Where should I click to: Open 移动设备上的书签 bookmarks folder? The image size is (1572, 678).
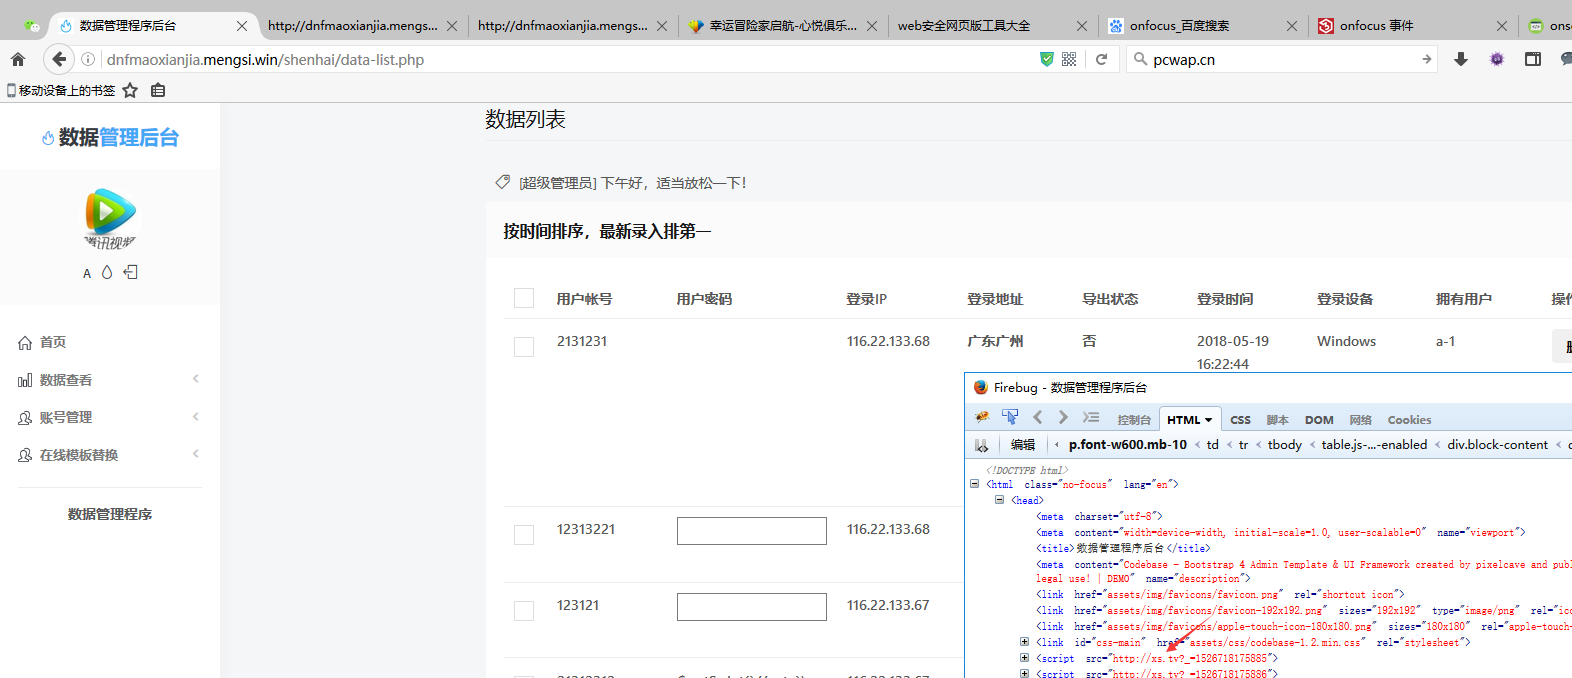[x=61, y=90]
